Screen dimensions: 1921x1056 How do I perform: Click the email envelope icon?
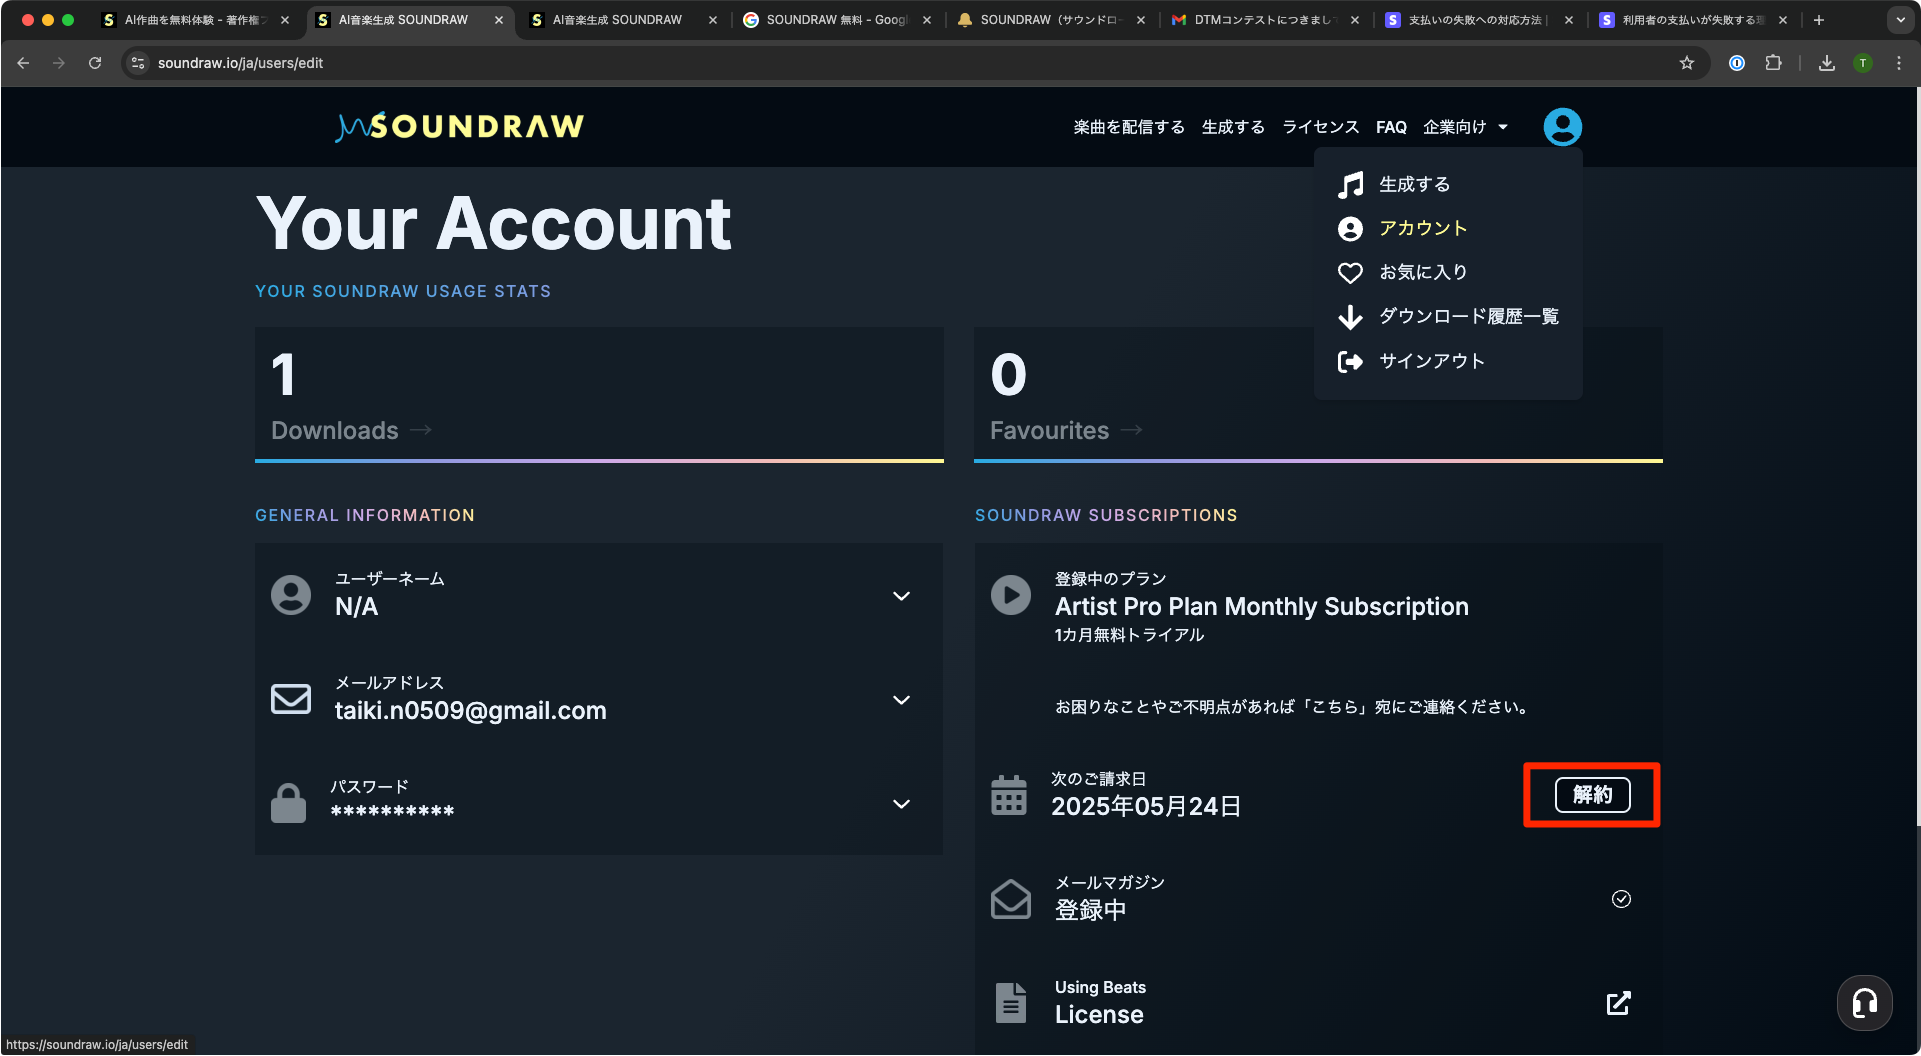pos(291,699)
